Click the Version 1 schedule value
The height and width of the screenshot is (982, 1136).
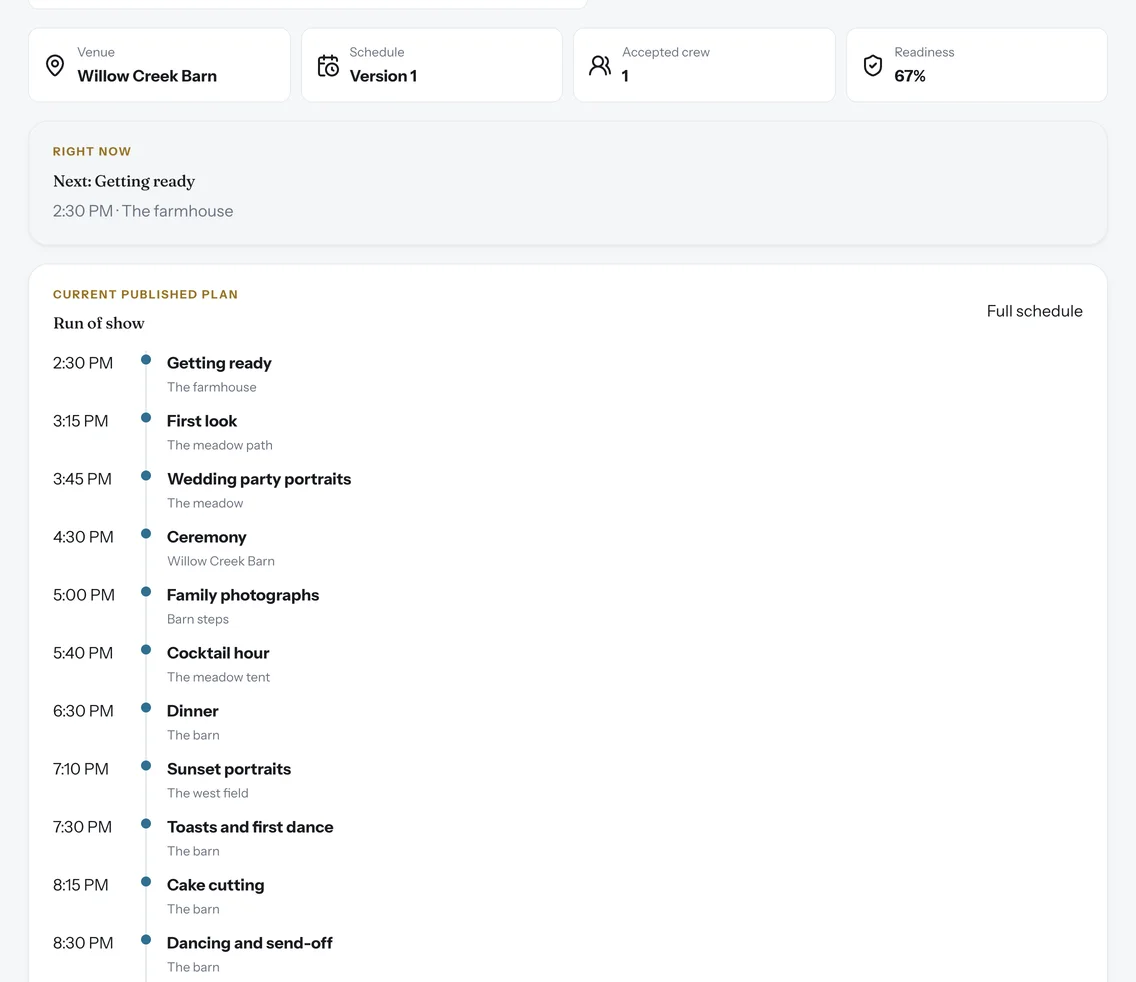(383, 76)
